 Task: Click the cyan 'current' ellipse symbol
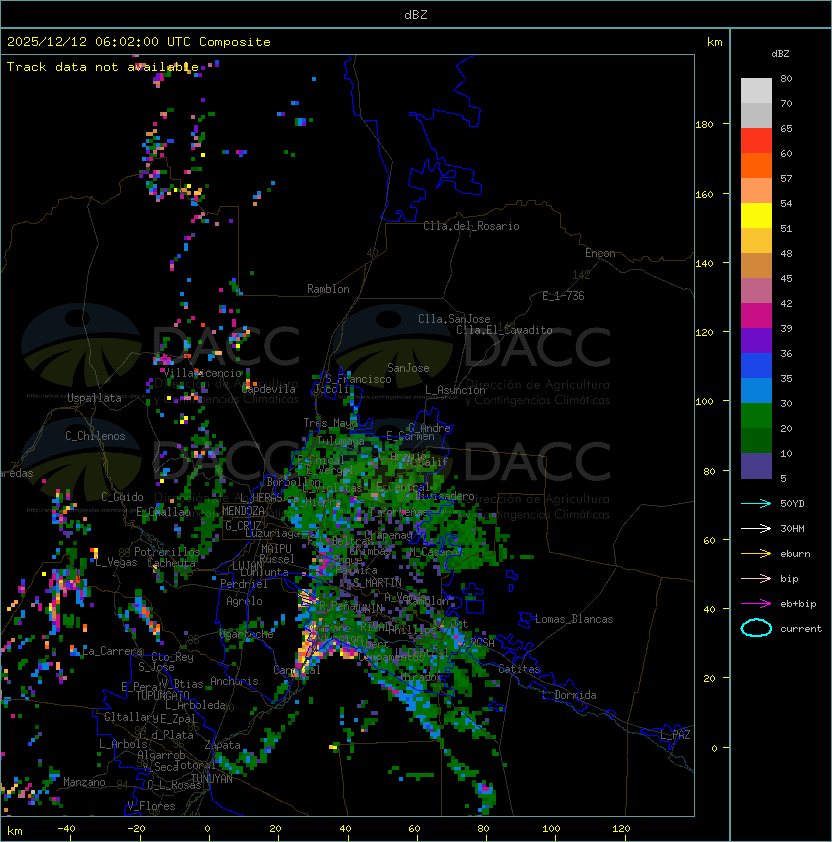click(x=756, y=628)
